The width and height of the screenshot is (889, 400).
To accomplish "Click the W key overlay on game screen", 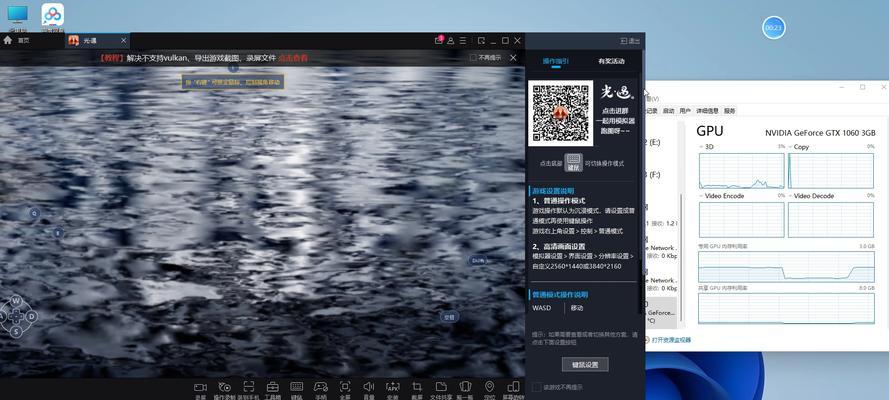I will 16,301.
